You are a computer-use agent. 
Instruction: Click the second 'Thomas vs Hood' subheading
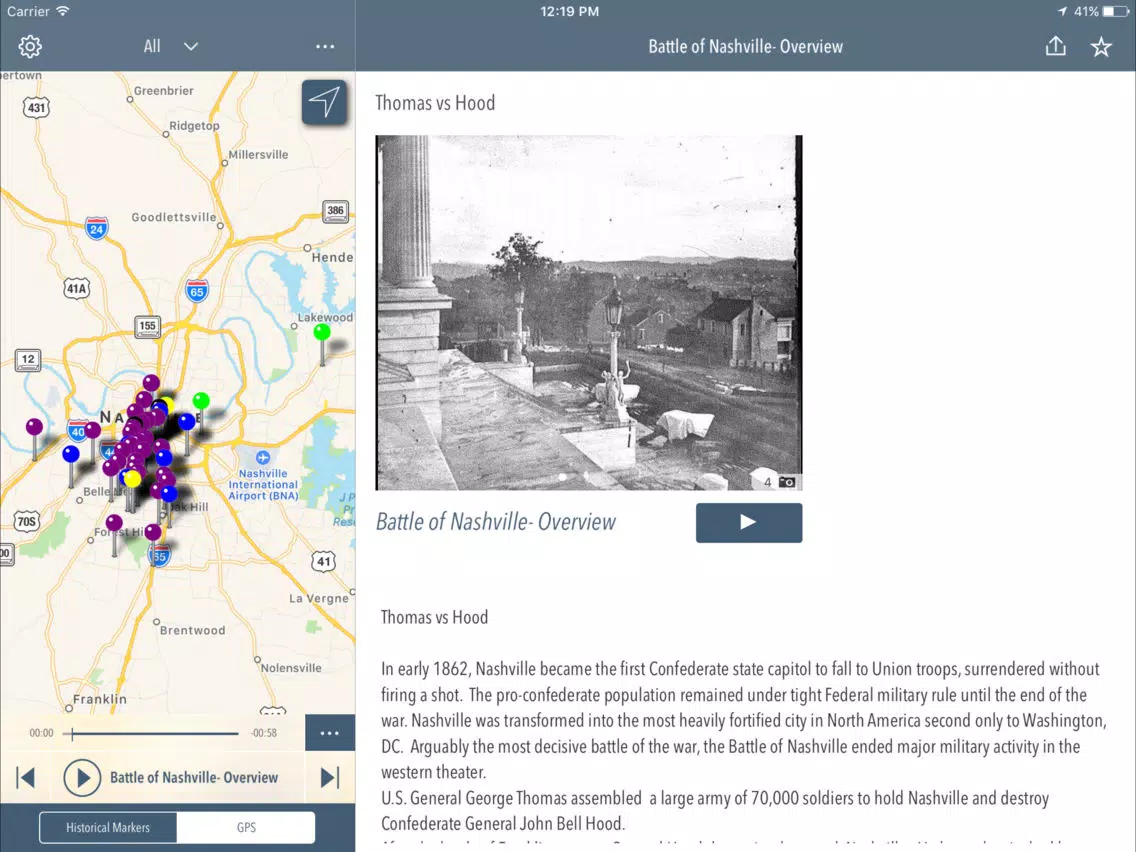(x=435, y=617)
